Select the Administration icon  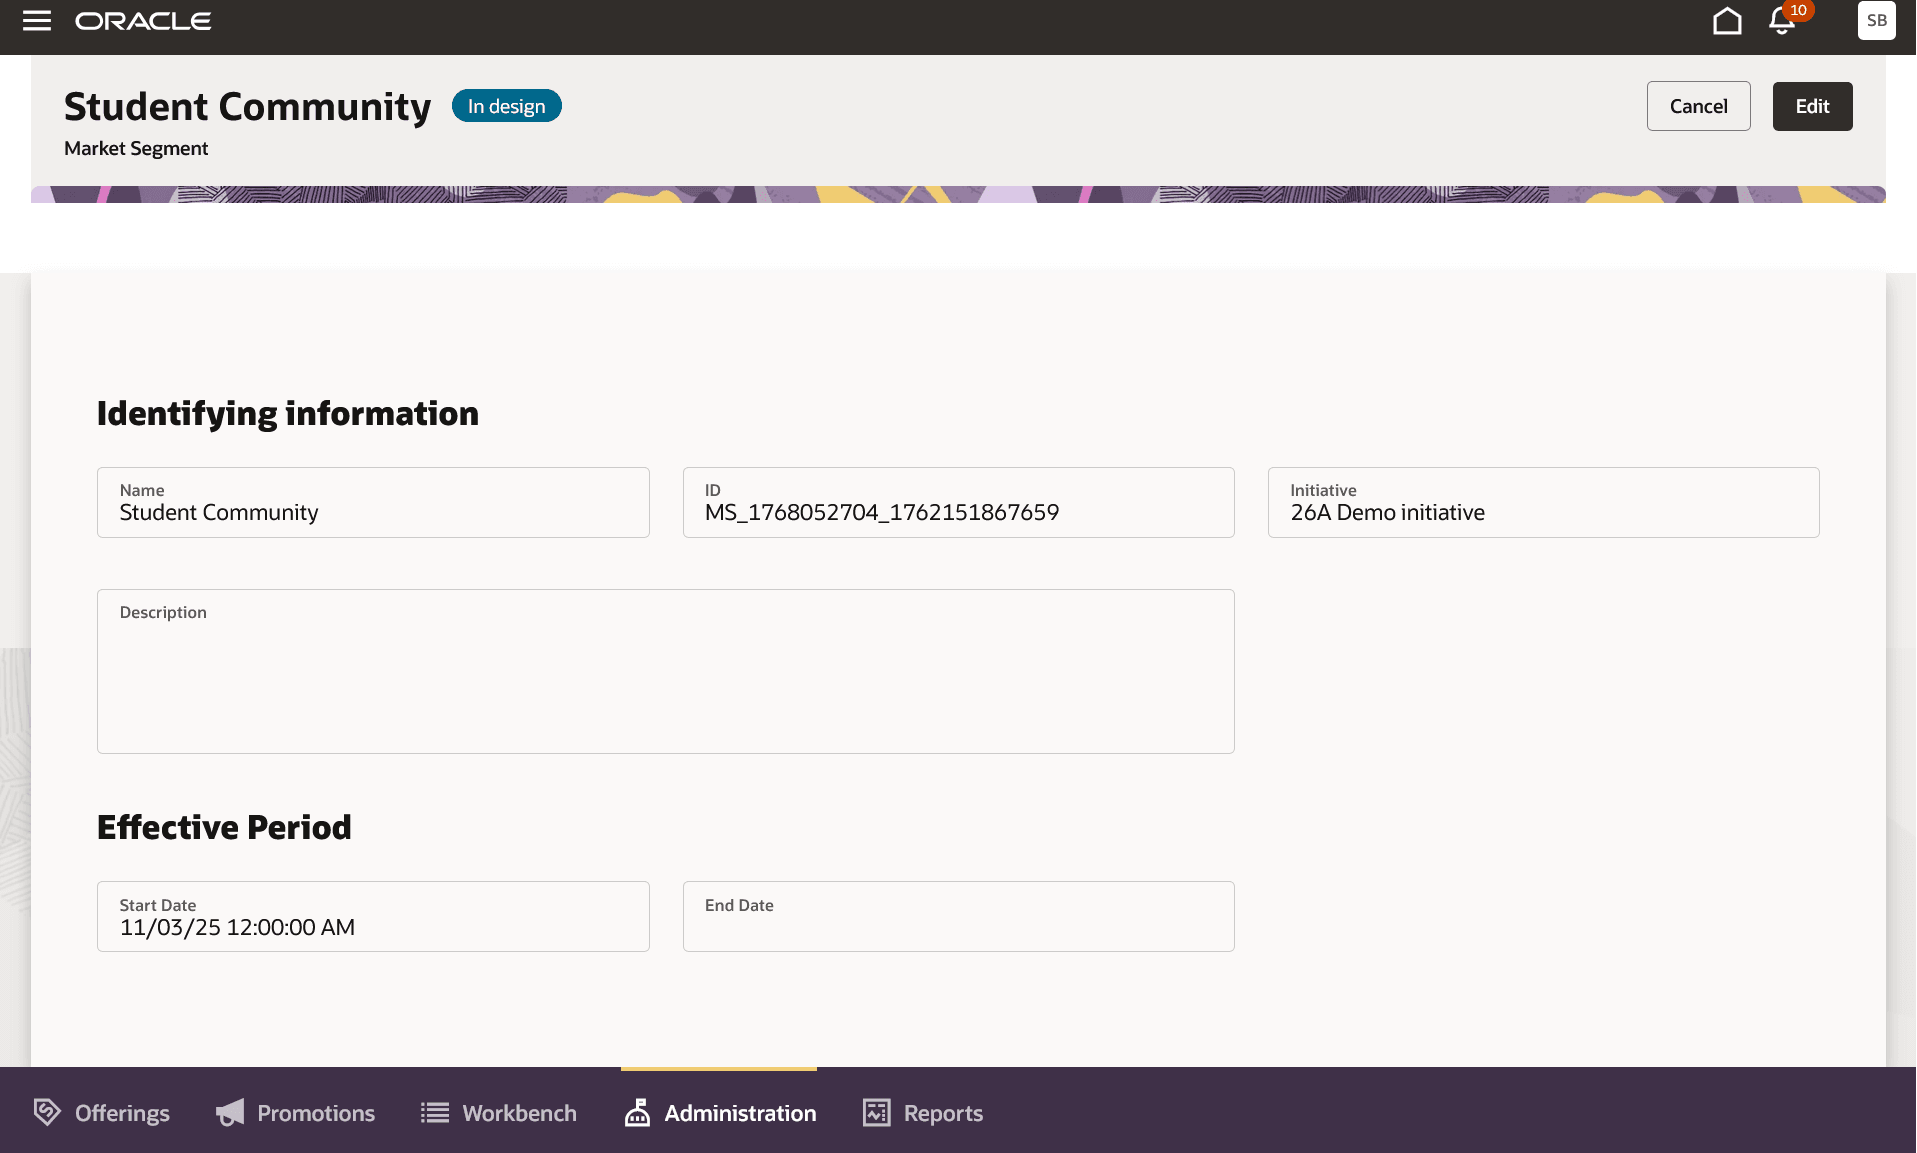tap(637, 1112)
